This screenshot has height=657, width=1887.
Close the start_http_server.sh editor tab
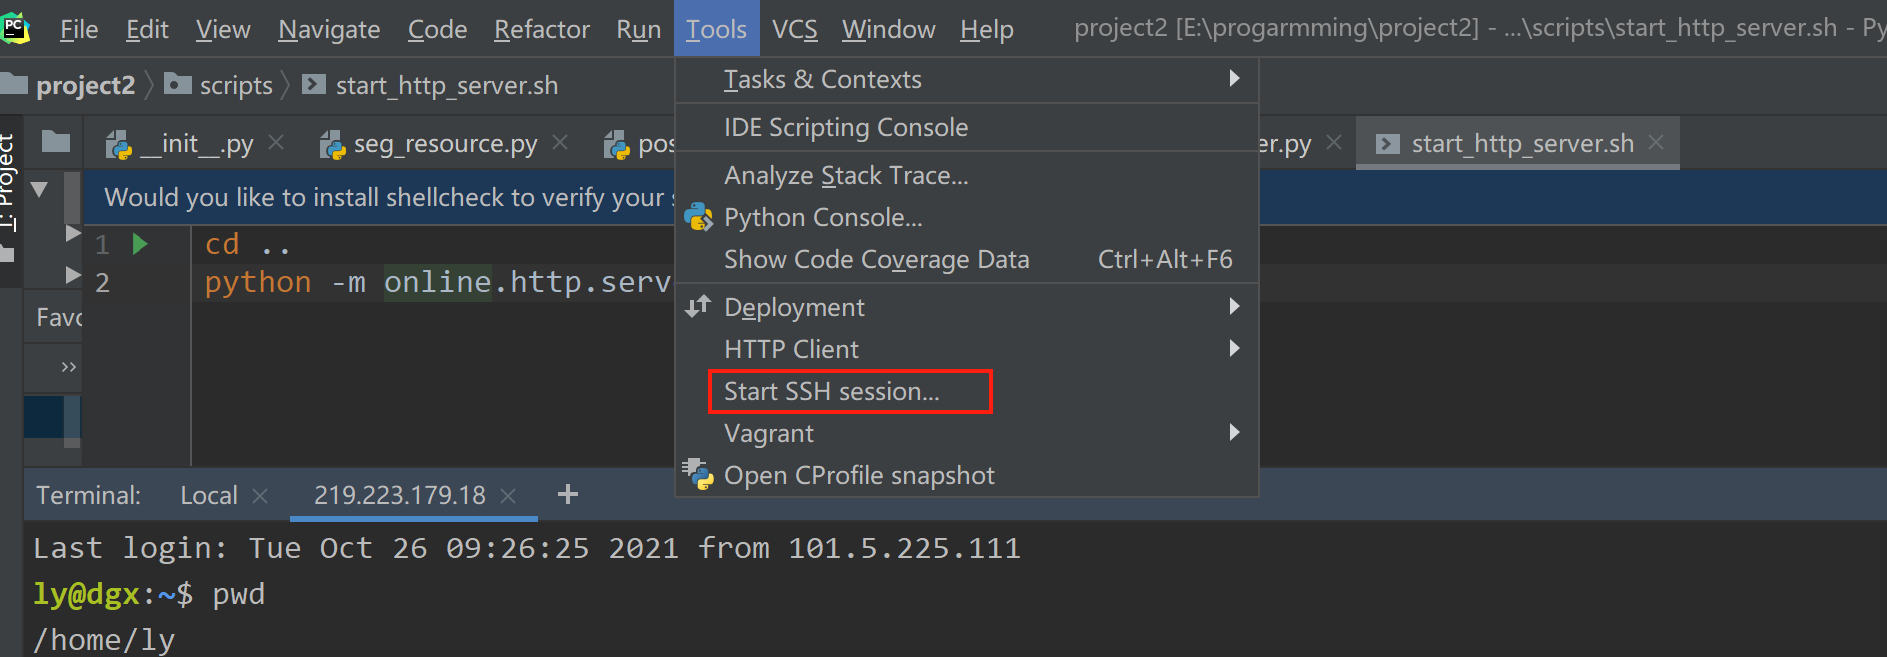pos(1656,143)
